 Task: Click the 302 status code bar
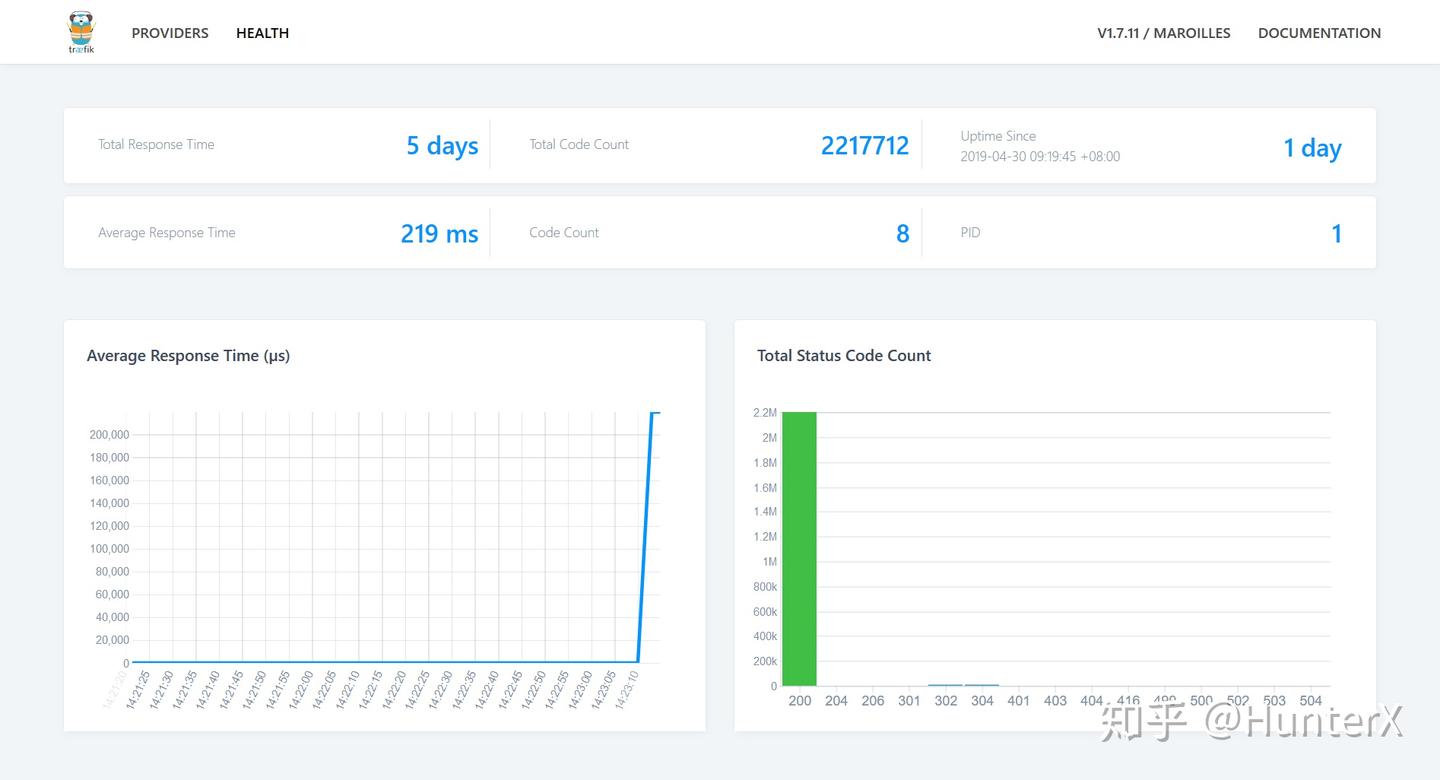coord(945,685)
